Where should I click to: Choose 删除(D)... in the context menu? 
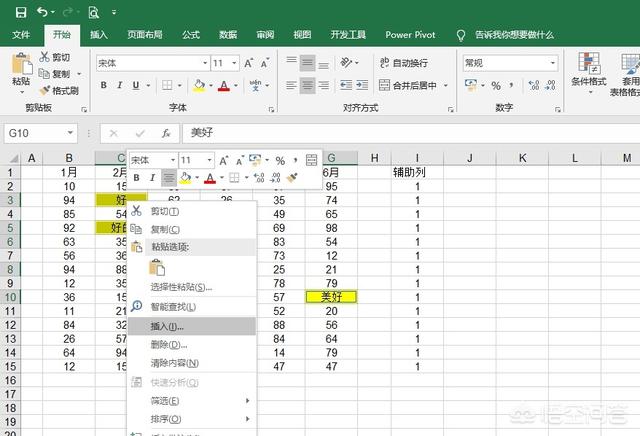(192, 345)
